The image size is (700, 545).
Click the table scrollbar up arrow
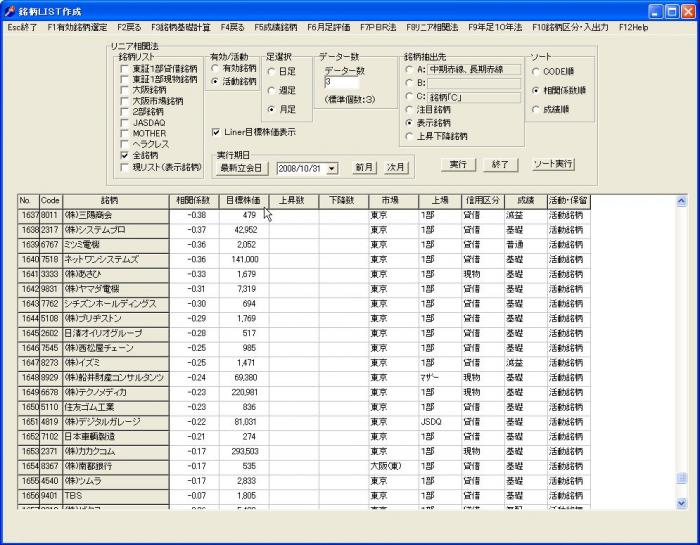point(682,201)
